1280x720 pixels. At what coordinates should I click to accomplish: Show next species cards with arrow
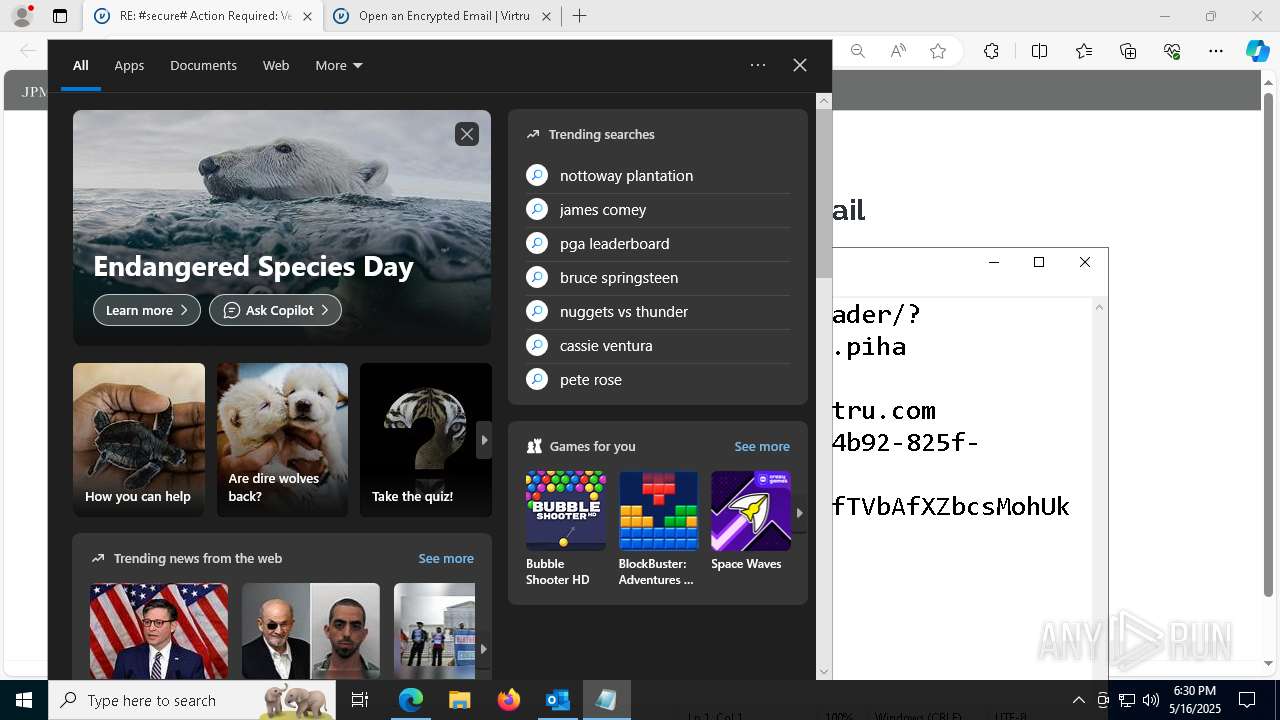pyautogui.click(x=484, y=440)
